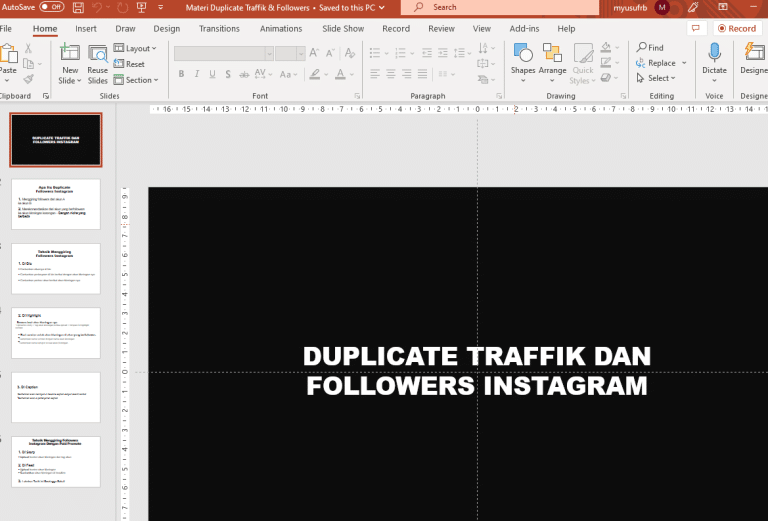Click the Format Painter brush icon
This screenshot has width=768, height=521.
pyautogui.click(x=27, y=79)
